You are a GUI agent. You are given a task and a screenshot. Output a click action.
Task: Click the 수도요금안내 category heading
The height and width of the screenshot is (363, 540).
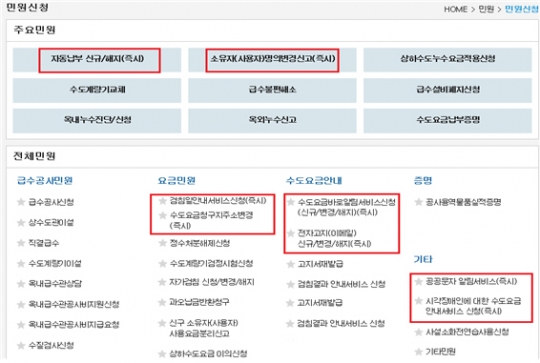[314, 180]
